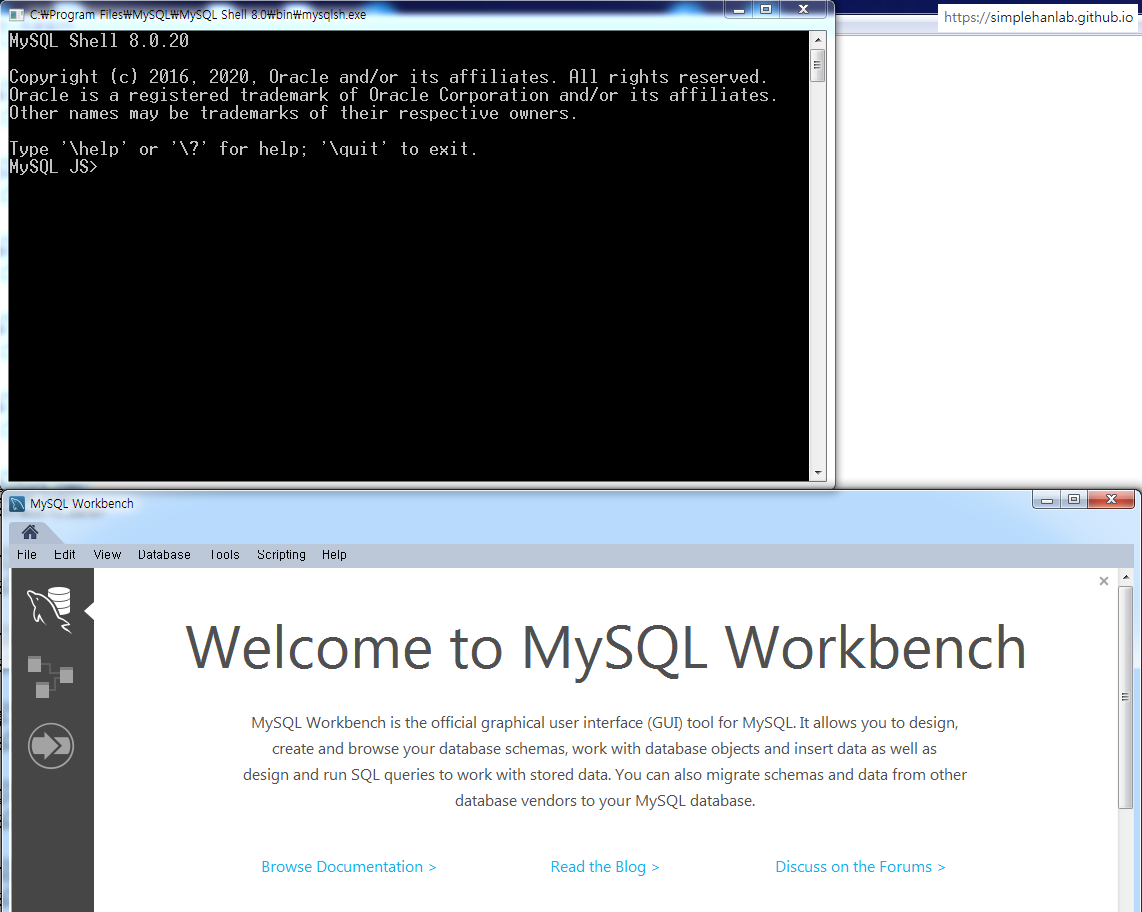Image resolution: width=1142 pixels, height=912 pixels.
Task: Dismiss the Workbench welcome panel
Action: (1103, 581)
